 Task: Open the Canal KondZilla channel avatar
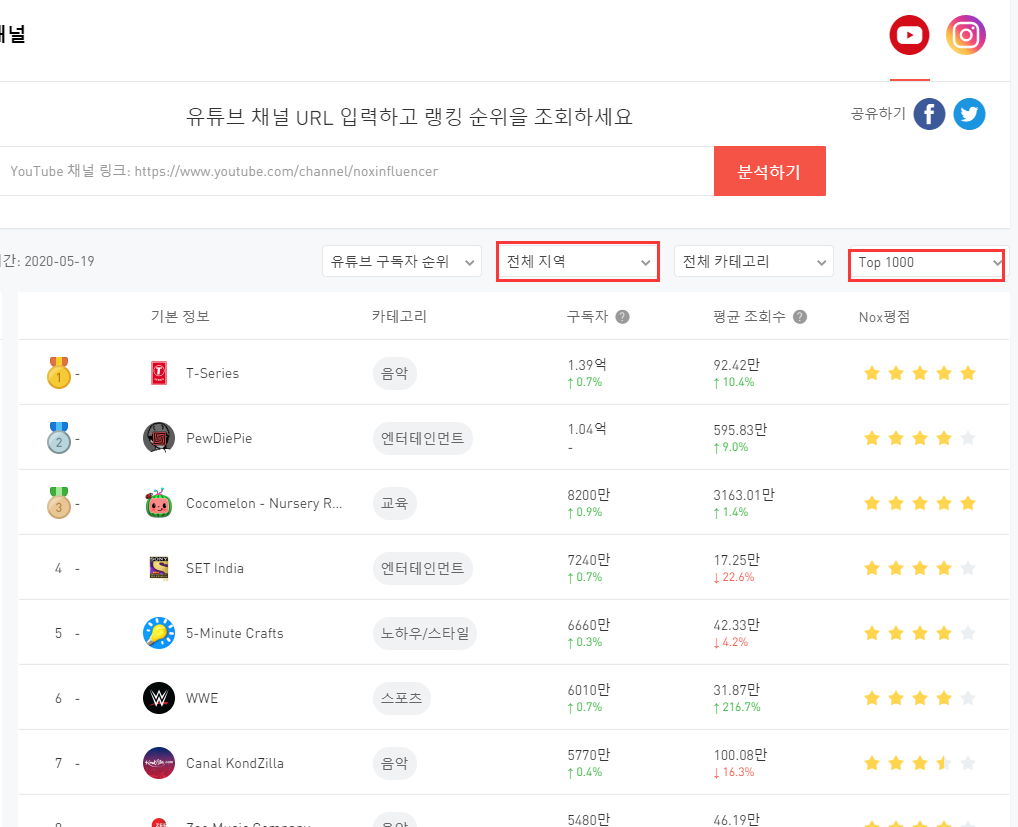(x=159, y=763)
